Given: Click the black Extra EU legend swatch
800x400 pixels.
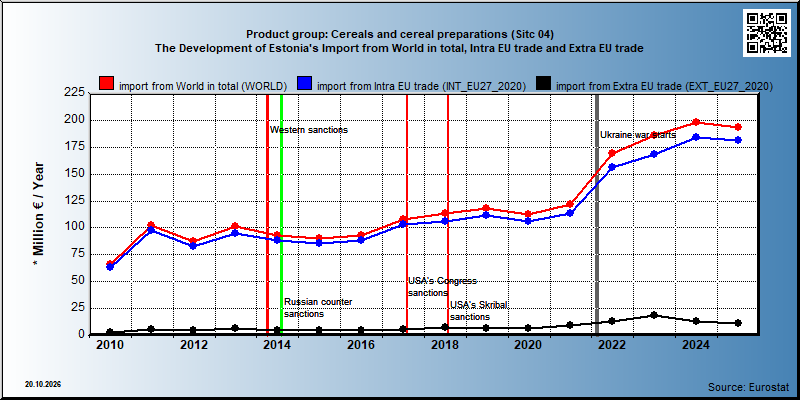Looking at the screenshot, I should pyautogui.click(x=544, y=85).
